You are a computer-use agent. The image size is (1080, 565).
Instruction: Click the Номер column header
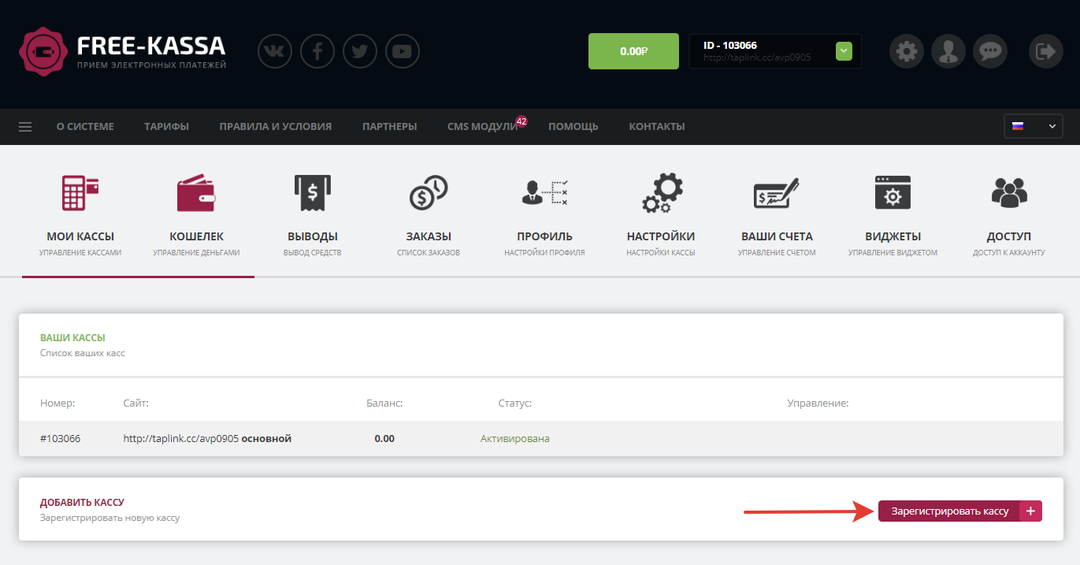pyautogui.click(x=57, y=403)
